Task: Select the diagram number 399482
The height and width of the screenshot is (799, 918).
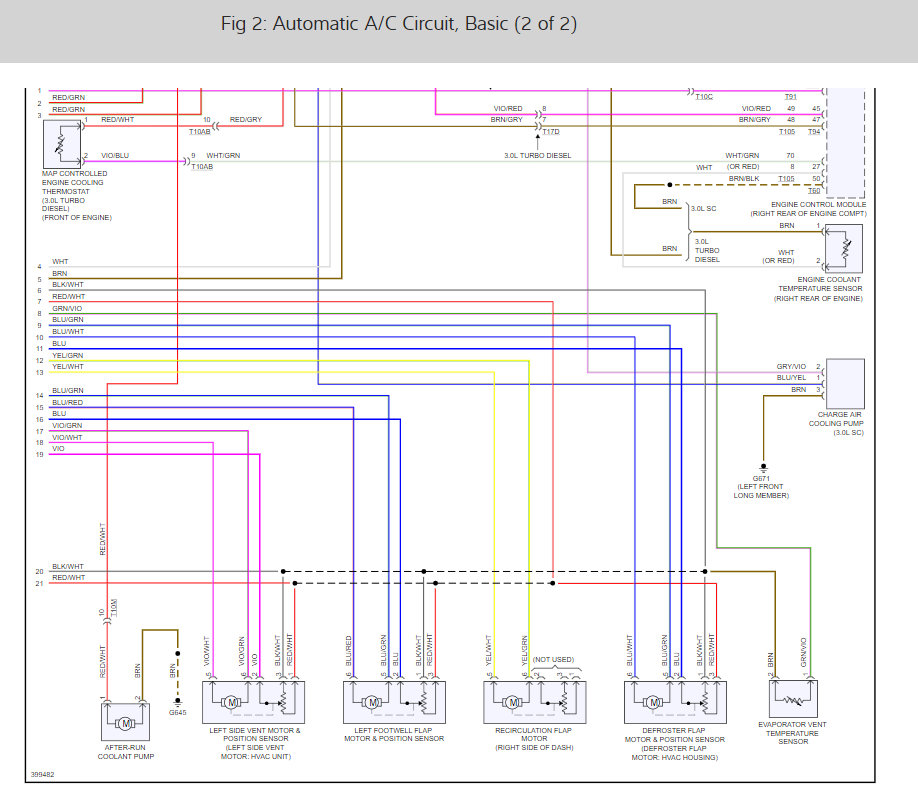Action: 42,774
